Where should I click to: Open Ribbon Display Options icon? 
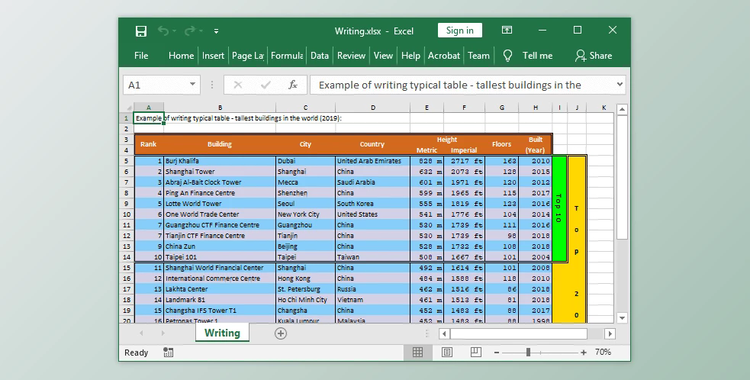[507, 30]
